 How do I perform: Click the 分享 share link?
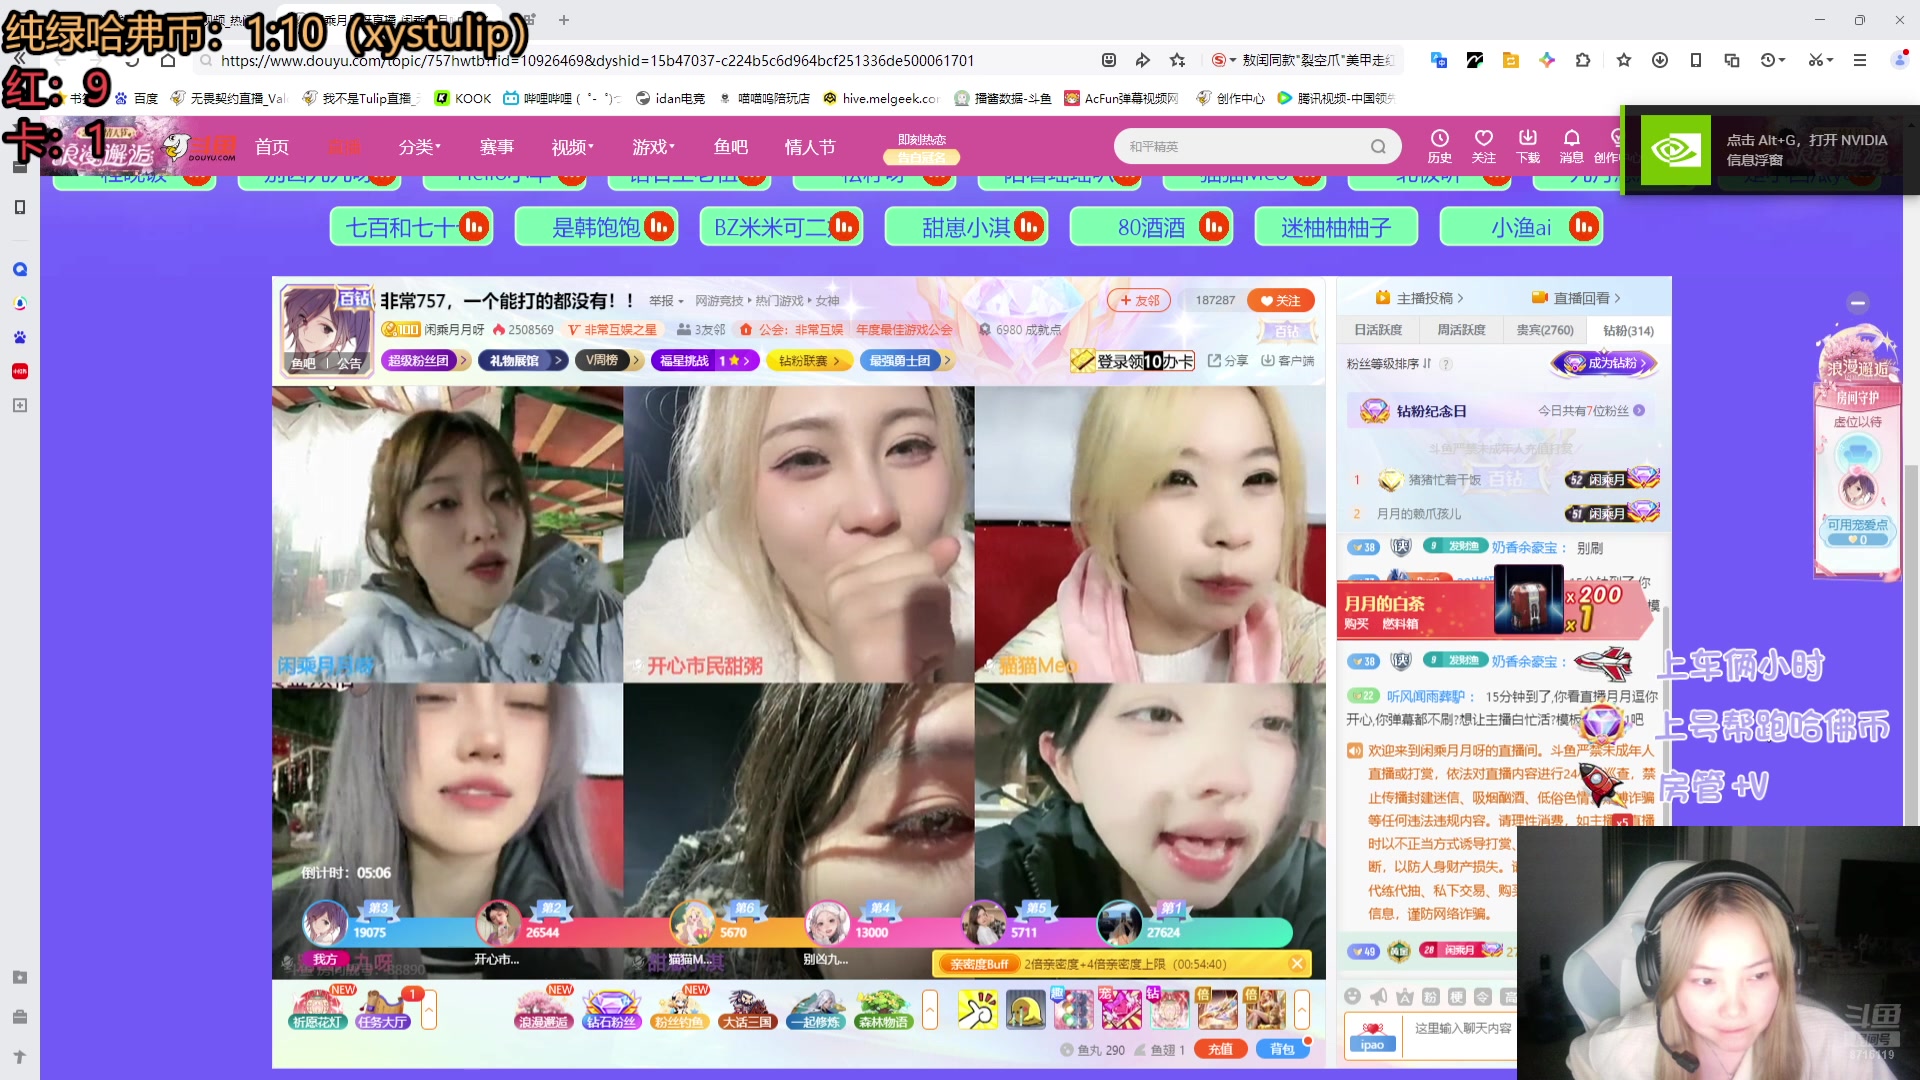click(1228, 361)
